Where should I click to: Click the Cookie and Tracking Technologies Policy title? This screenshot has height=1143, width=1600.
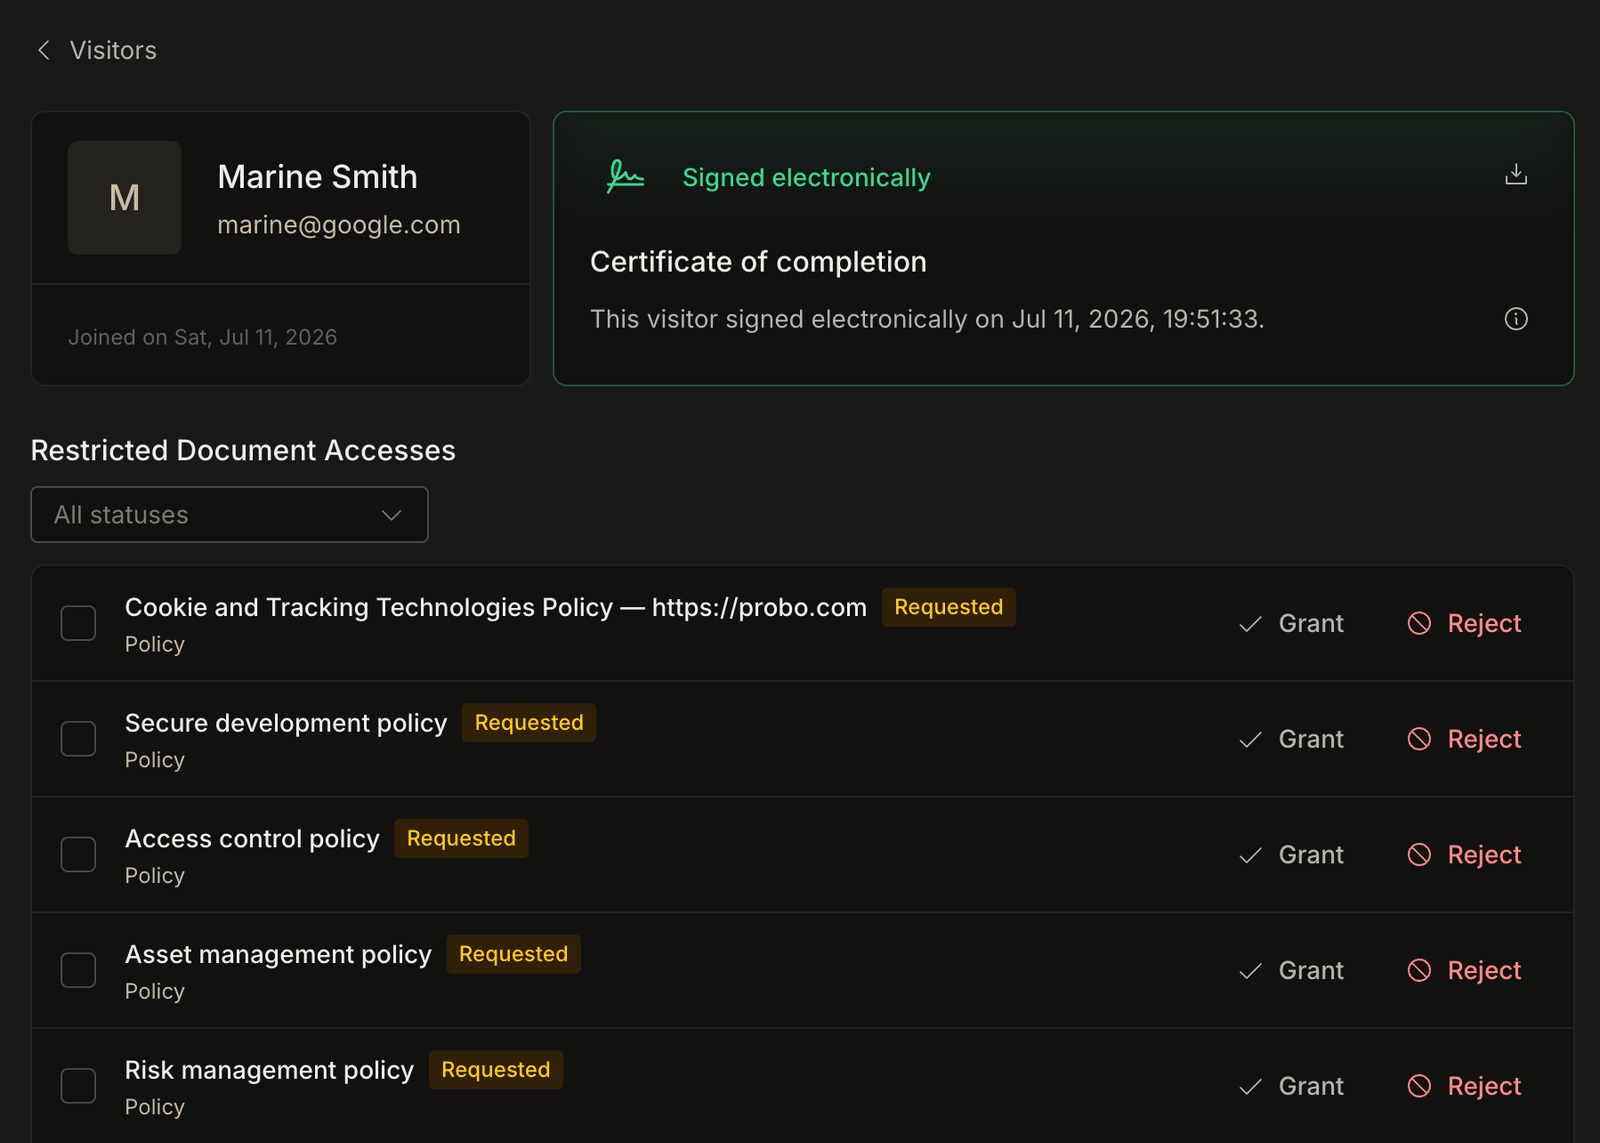496,608
